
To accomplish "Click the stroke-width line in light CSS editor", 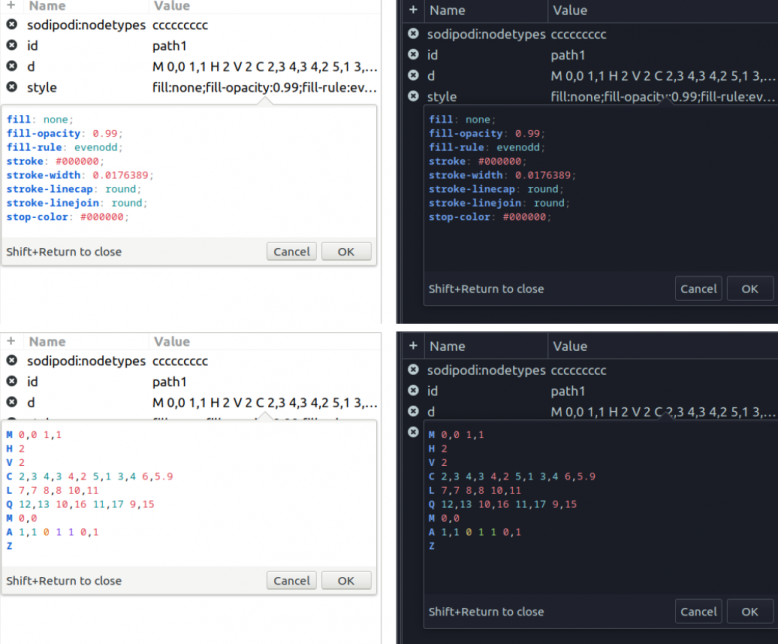I will click(x=68, y=174).
